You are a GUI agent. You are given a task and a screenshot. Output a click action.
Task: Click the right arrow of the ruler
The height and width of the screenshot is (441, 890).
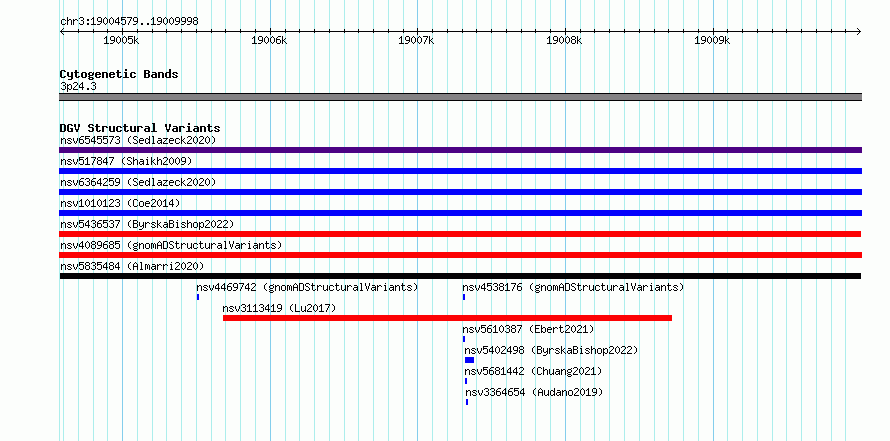pos(859,31)
